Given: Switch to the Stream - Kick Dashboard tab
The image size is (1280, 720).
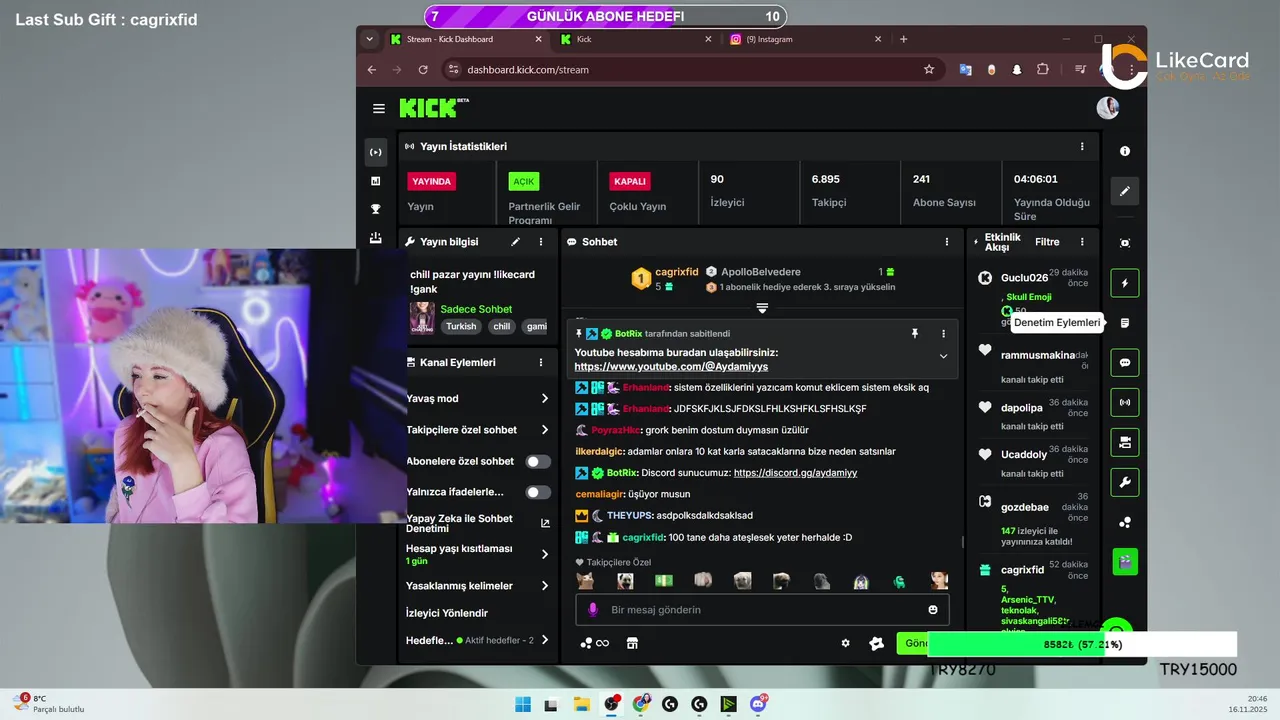Looking at the screenshot, I should pyautogui.click(x=466, y=39).
